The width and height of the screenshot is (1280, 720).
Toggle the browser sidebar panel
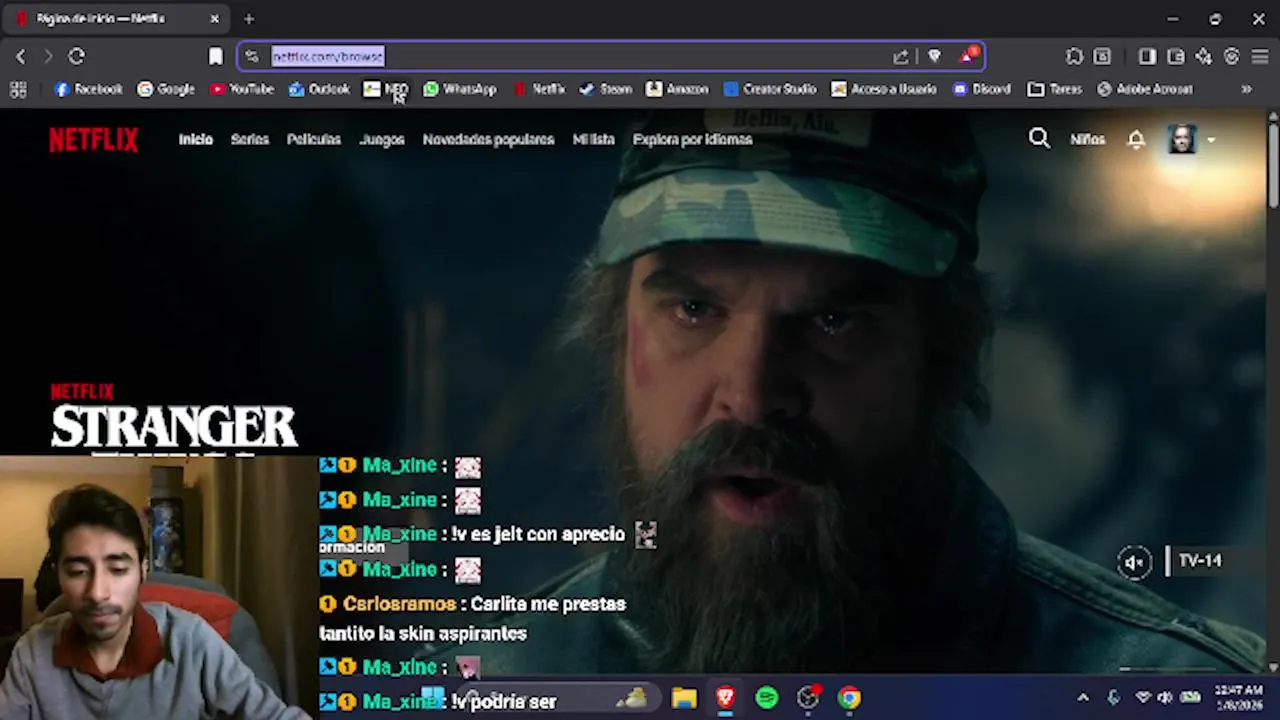click(x=1147, y=57)
